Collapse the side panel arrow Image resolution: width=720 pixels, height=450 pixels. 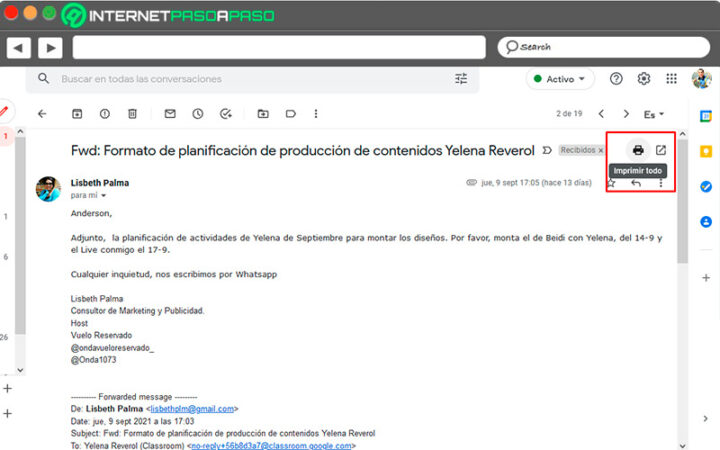706,419
